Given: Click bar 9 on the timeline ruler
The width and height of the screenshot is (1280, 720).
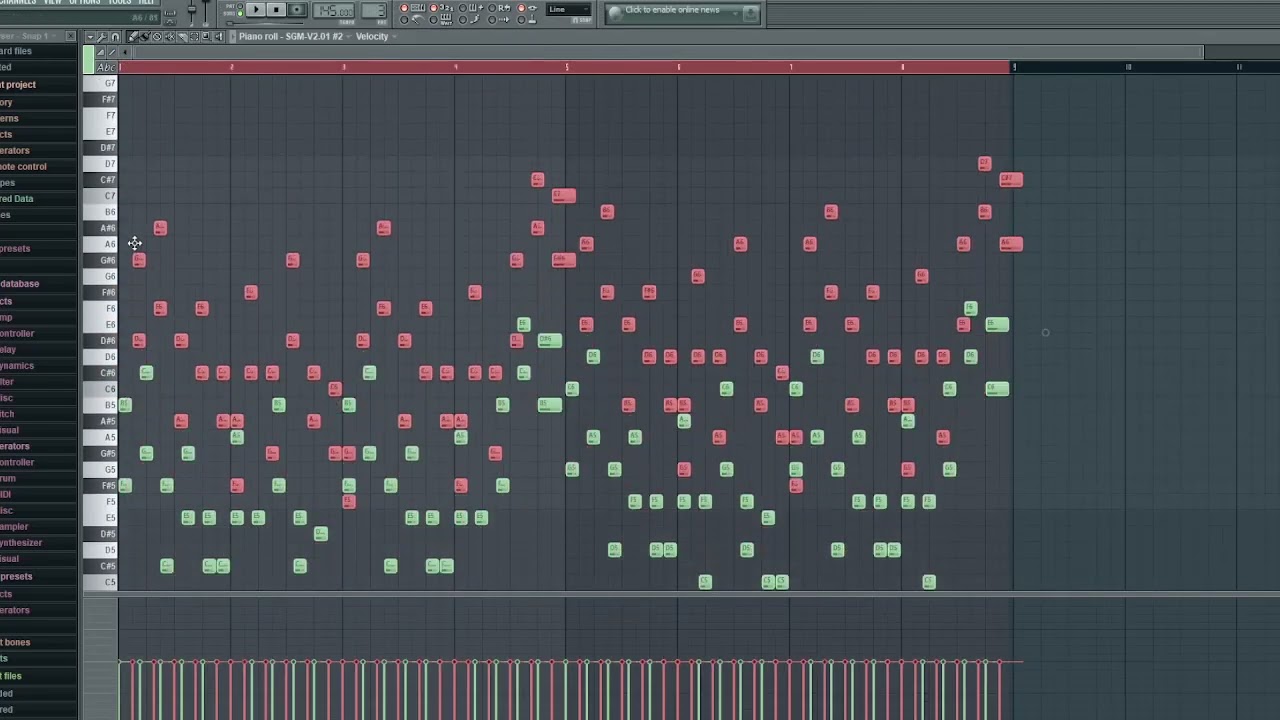Looking at the screenshot, I should tap(1014, 67).
